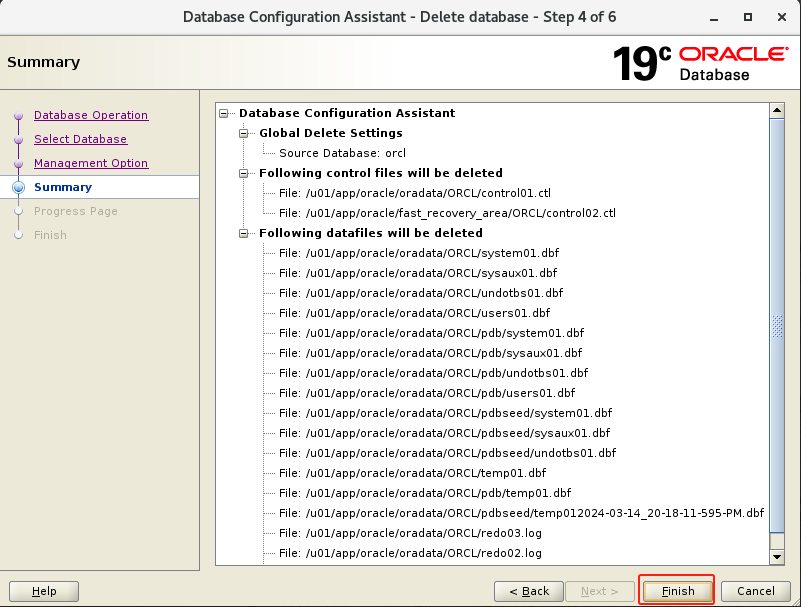Select the pdbseed/system01.dbf file row
This screenshot has width=801, height=607.
click(x=445, y=413)
